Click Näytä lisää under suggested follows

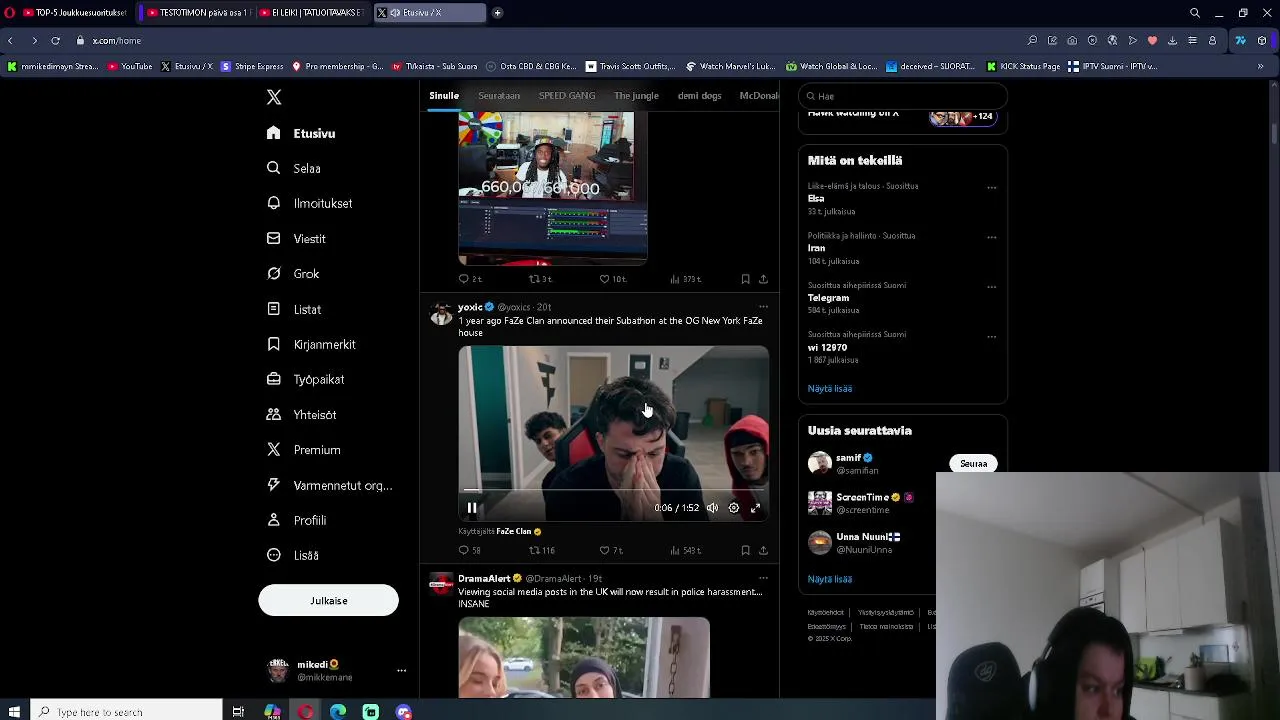[x=830, y=579]
